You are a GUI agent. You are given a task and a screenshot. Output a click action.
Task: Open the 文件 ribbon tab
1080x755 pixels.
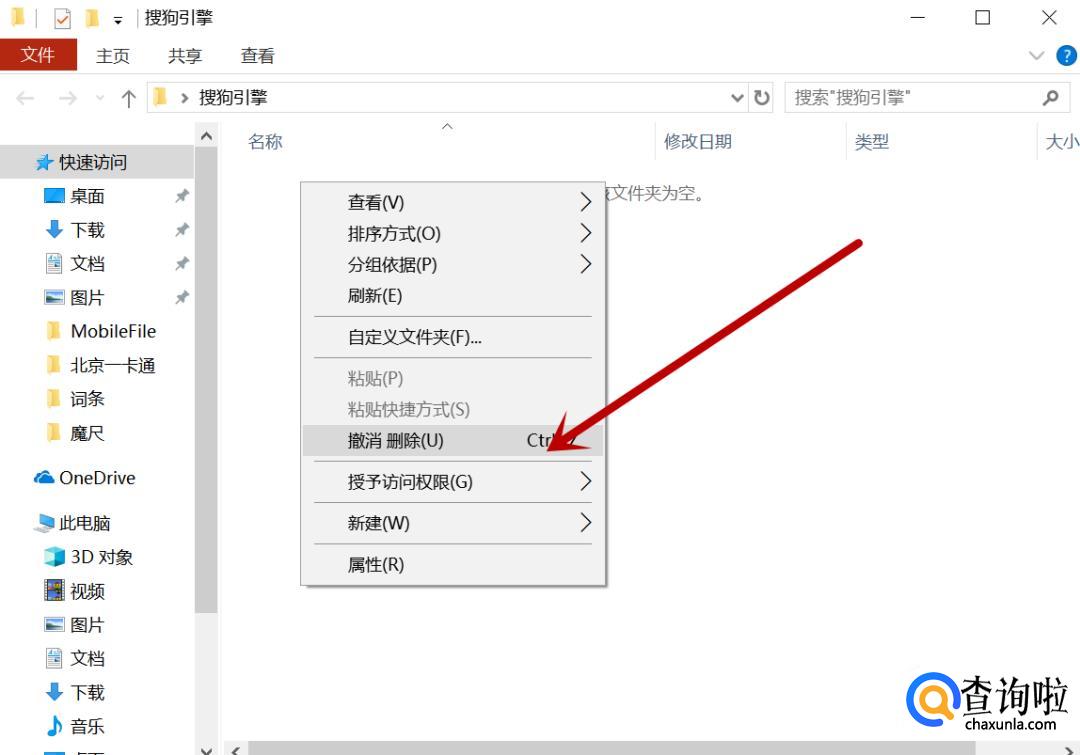point(38,55)
